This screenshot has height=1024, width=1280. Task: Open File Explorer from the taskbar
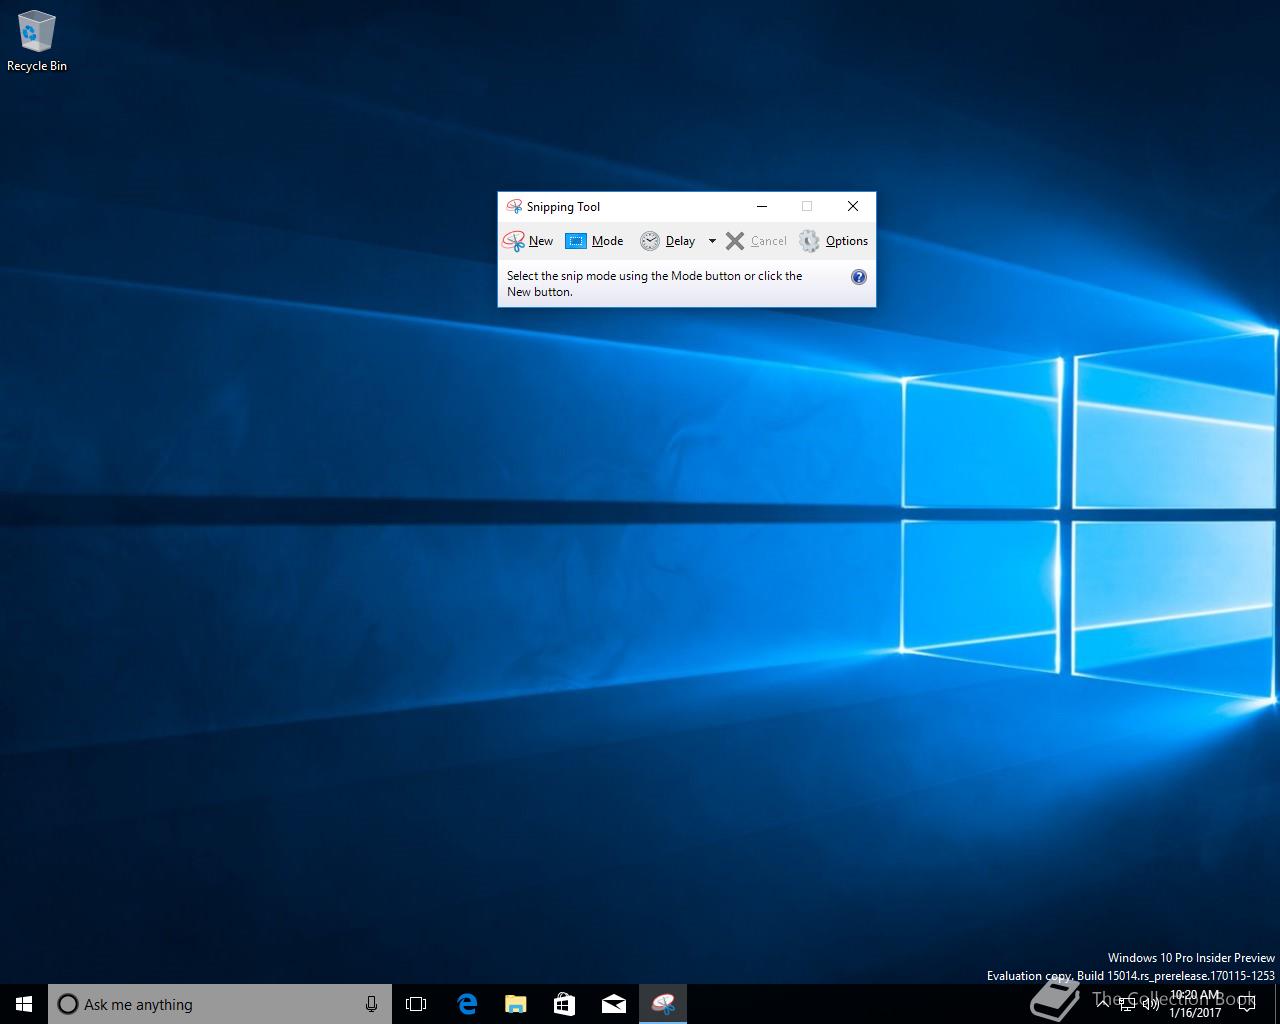[x=515, y=1004]
